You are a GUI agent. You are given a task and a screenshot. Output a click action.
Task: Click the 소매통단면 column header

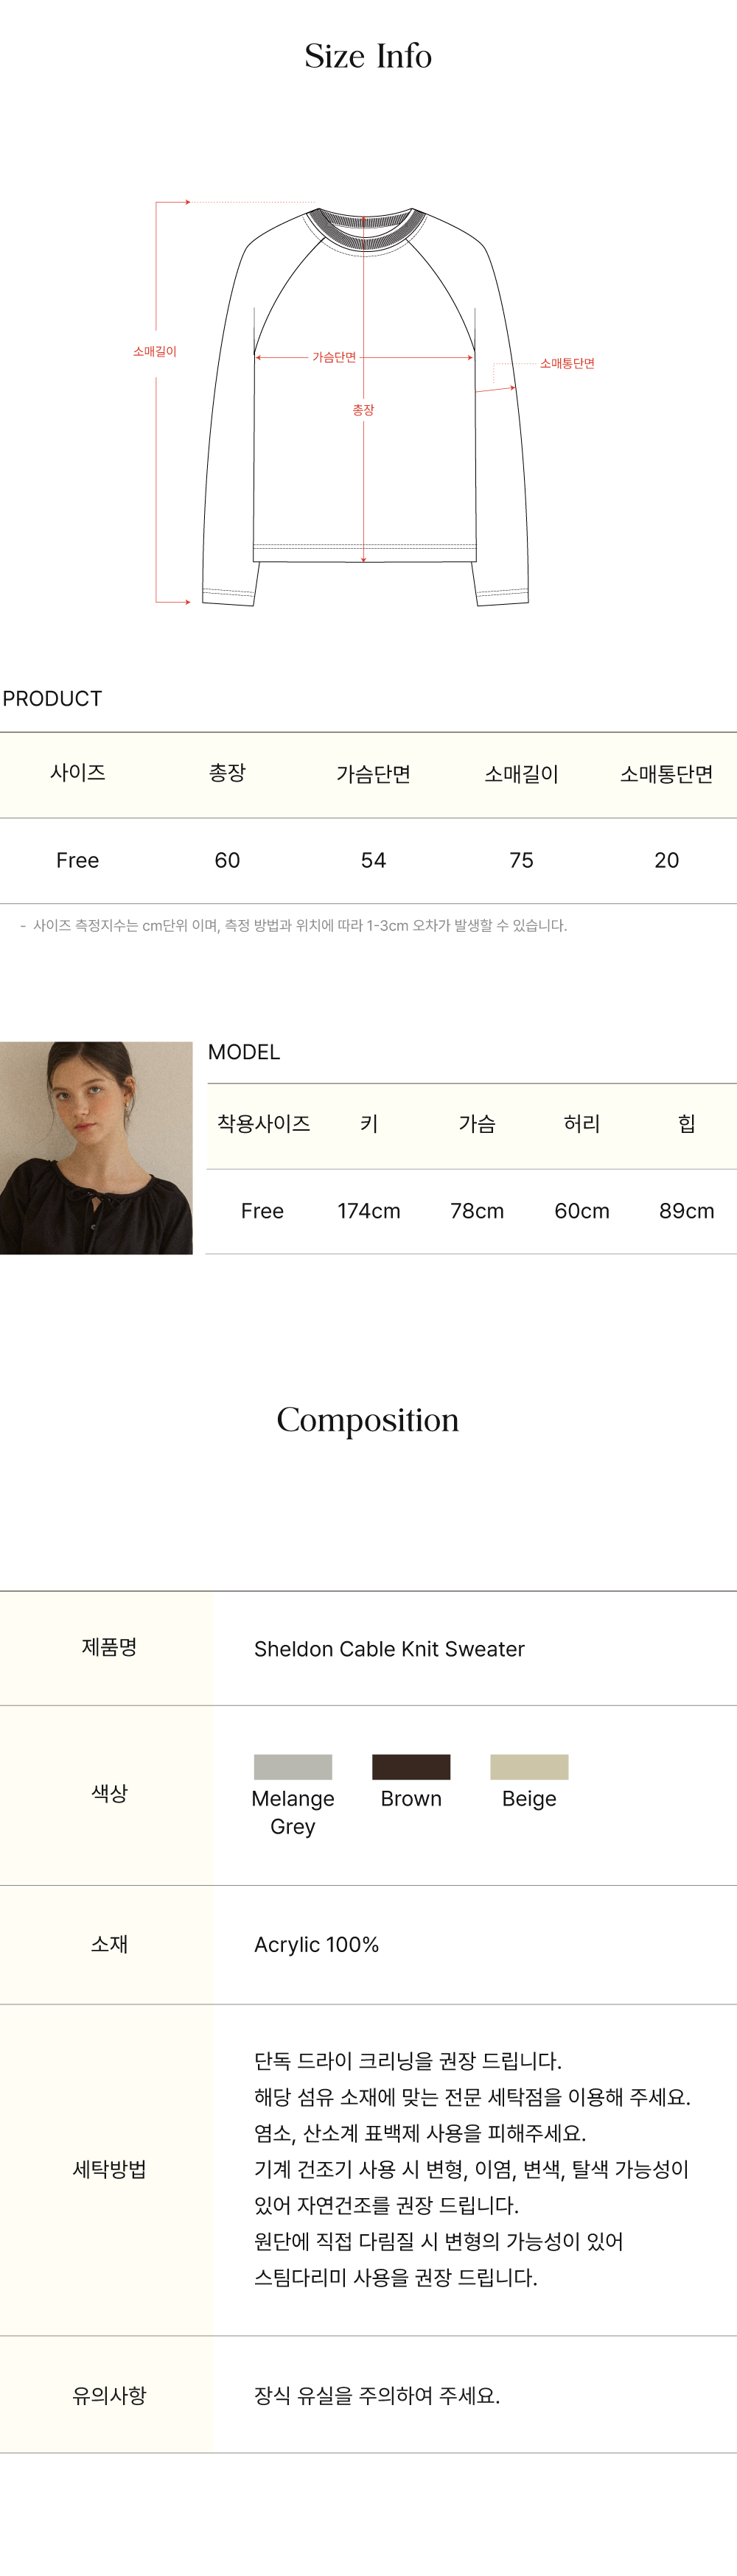pos(666,774)
